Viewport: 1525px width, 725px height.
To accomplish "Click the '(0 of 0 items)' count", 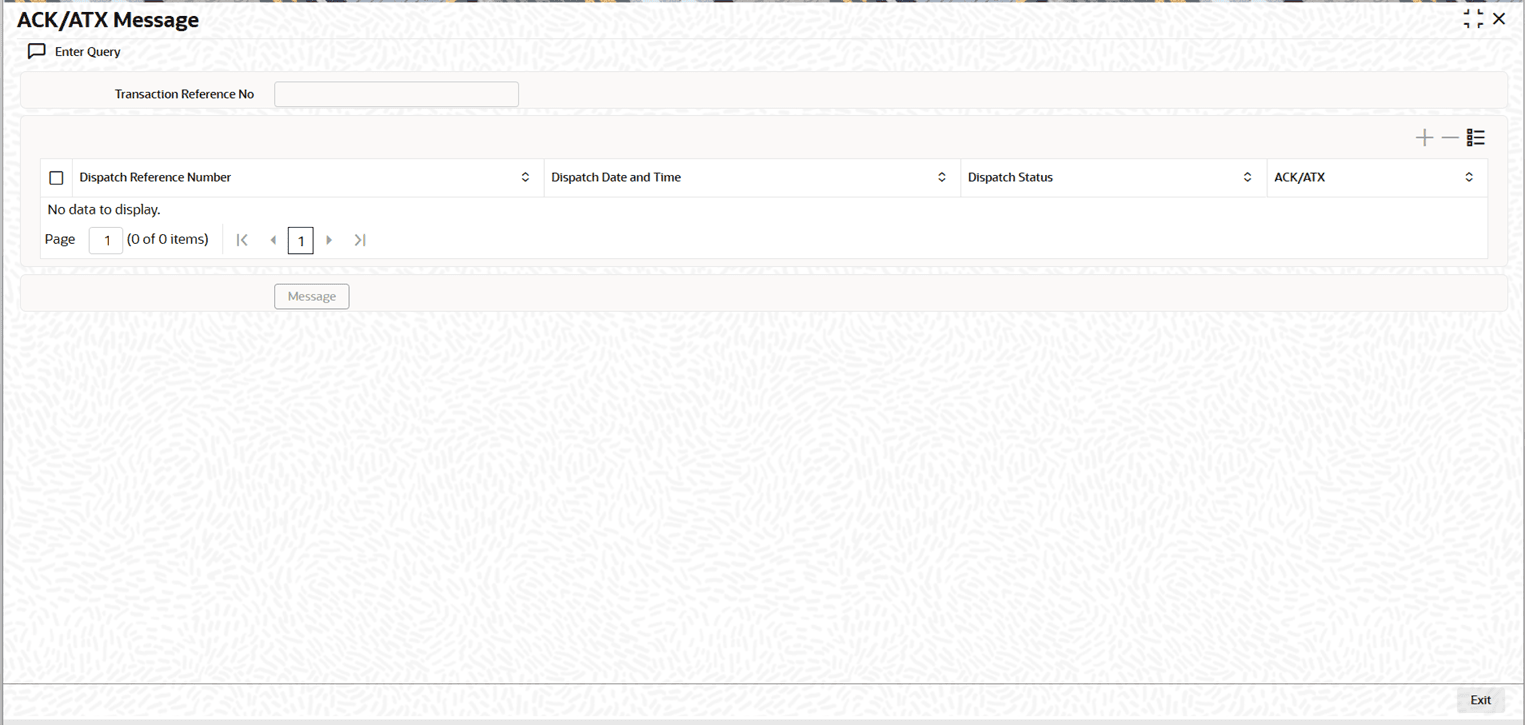I will click(168, 239).
